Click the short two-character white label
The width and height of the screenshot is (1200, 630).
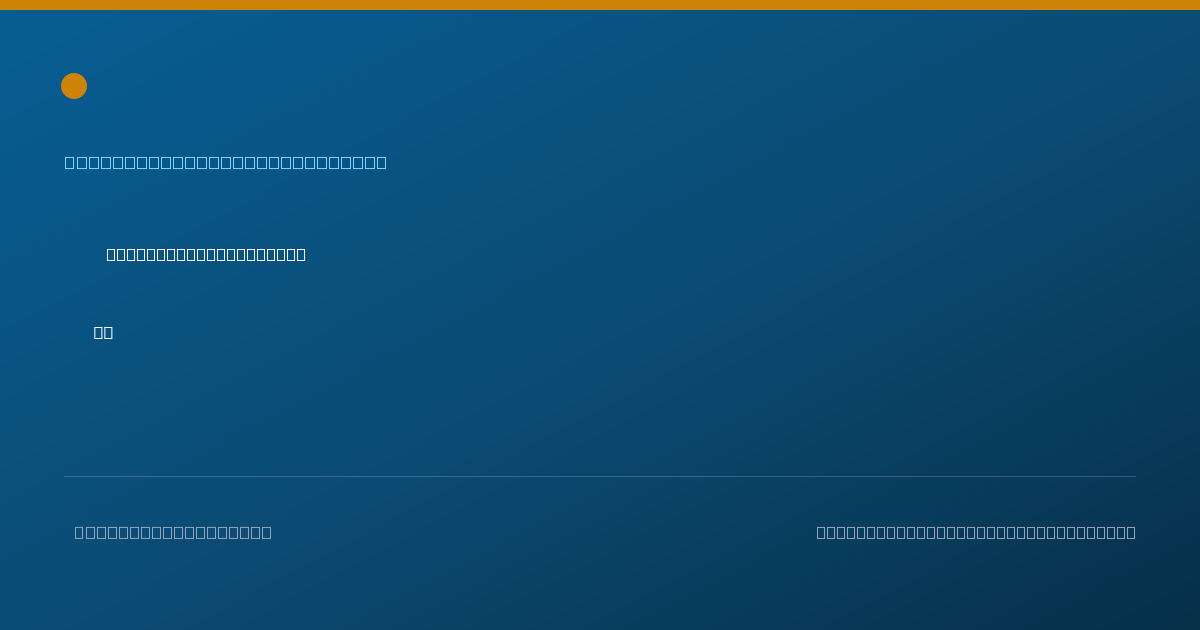coord(103,332)
